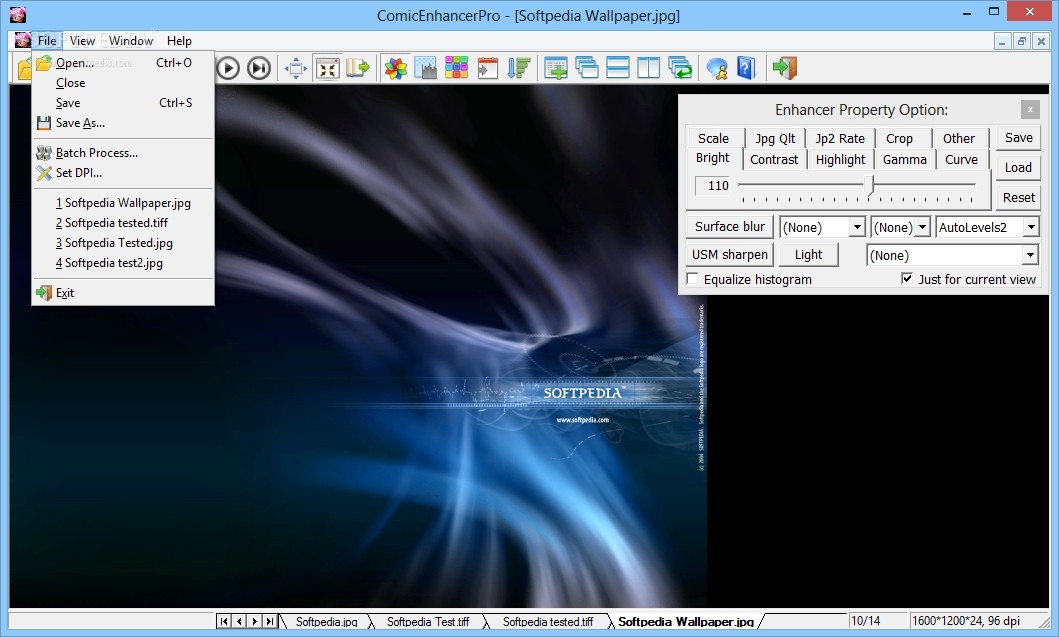
Task: Click the previous tab arrow
Action: [x=239, y=621]
